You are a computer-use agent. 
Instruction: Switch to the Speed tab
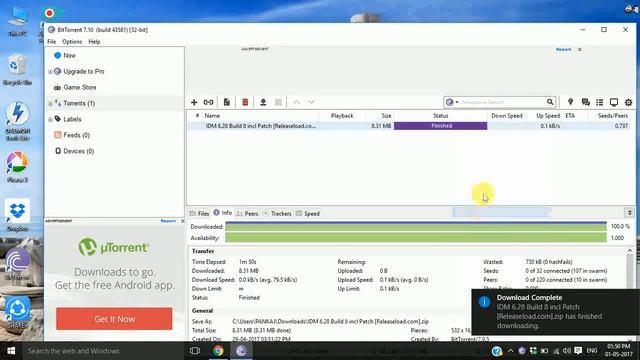click(x=308, y=213)
